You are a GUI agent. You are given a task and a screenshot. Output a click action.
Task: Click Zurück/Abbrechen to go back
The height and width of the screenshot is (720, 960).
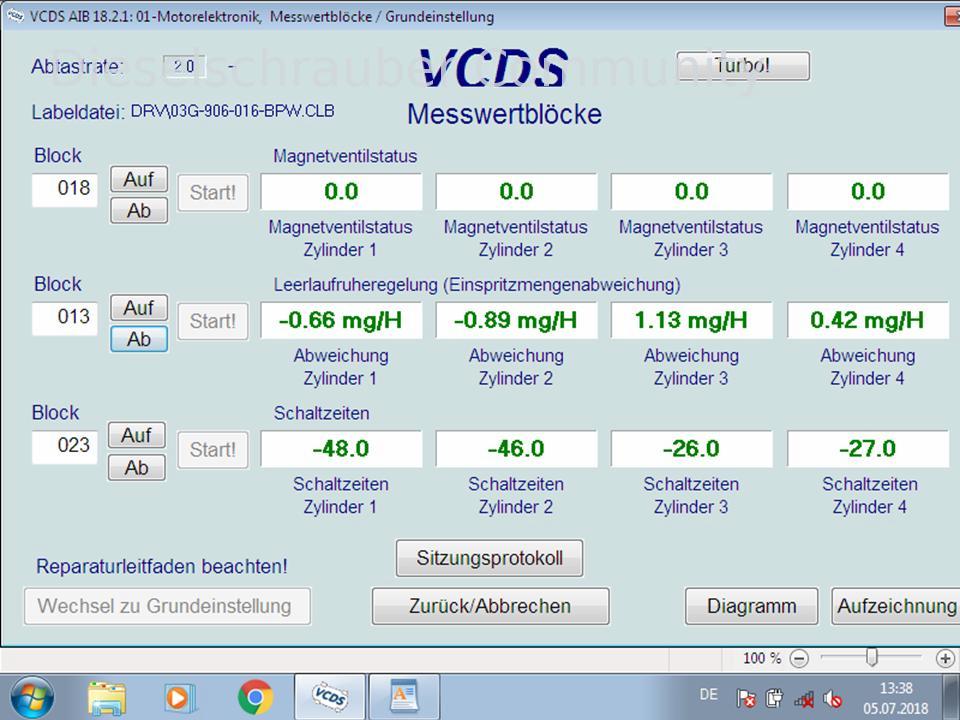490,606
